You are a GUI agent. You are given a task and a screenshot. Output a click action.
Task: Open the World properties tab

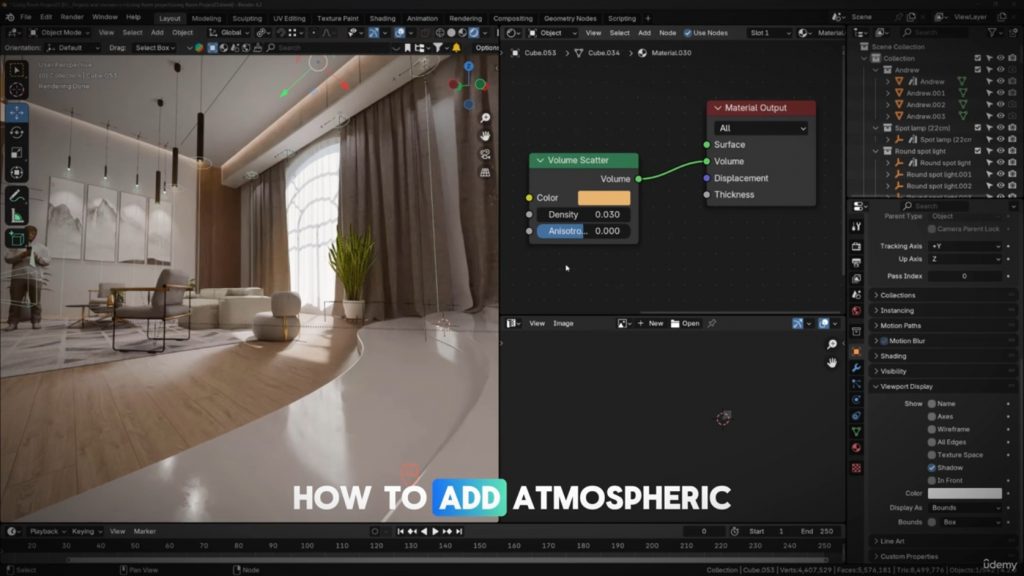pos(856,311)
